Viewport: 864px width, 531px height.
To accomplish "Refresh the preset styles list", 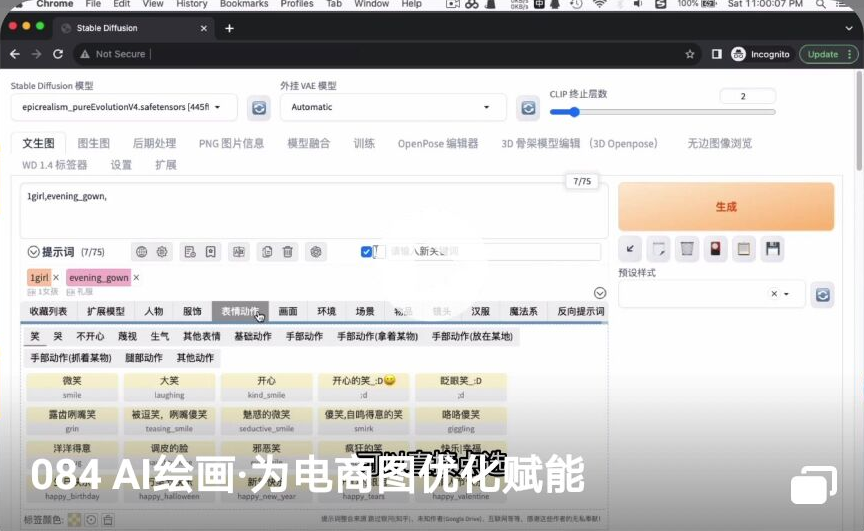I will [x=822, y=294].
